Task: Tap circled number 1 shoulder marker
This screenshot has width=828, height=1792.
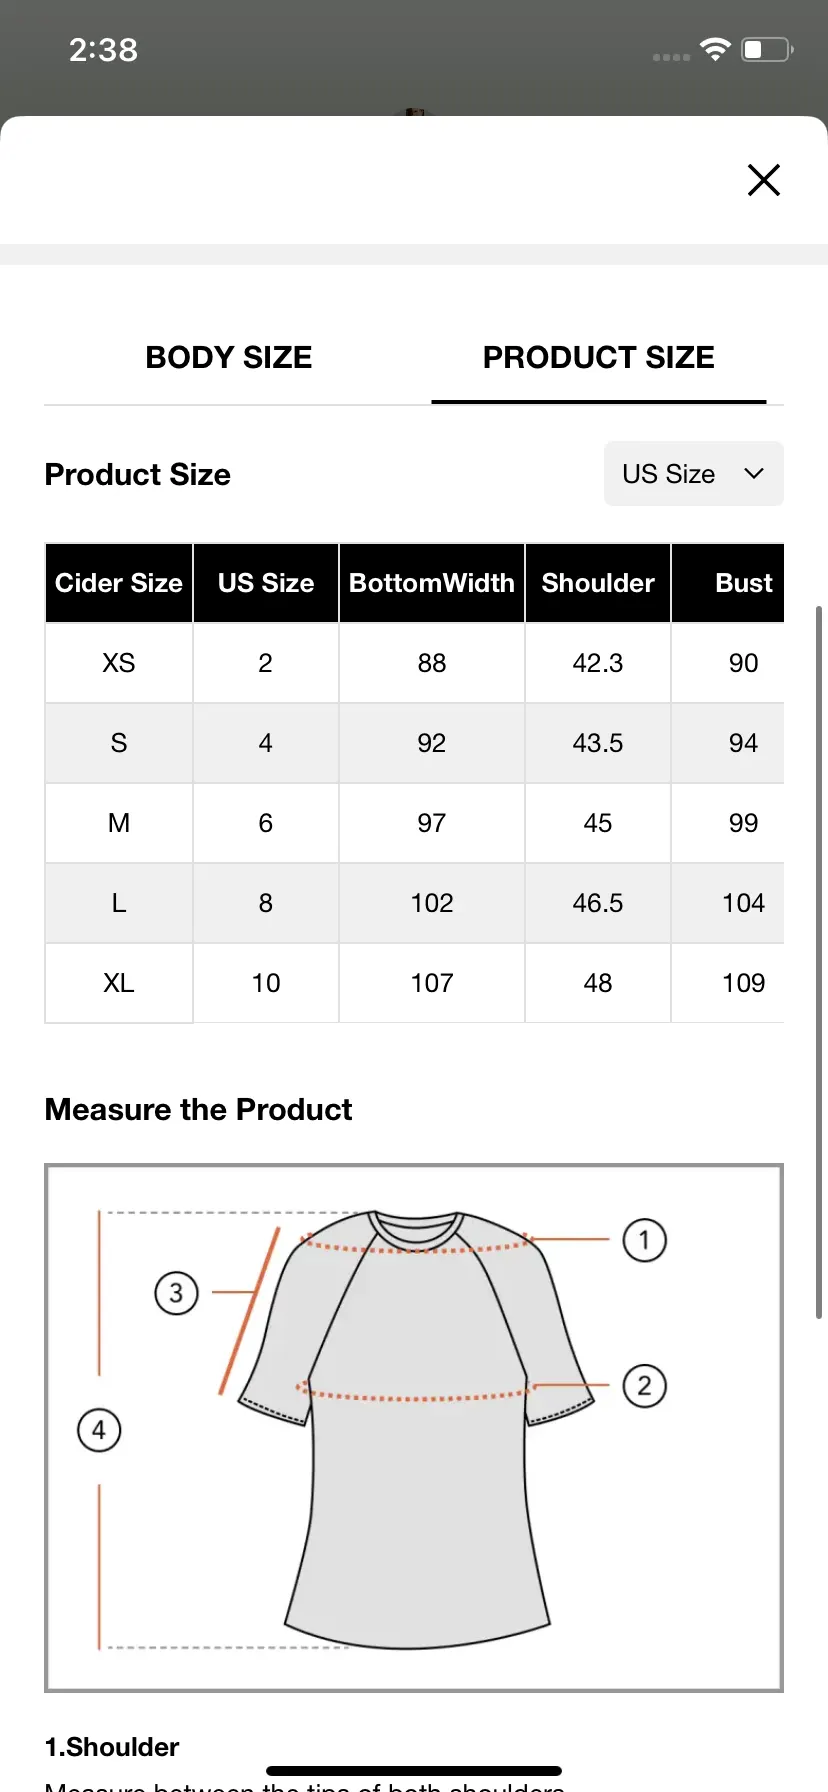Action: click(x=644, y=1240)
